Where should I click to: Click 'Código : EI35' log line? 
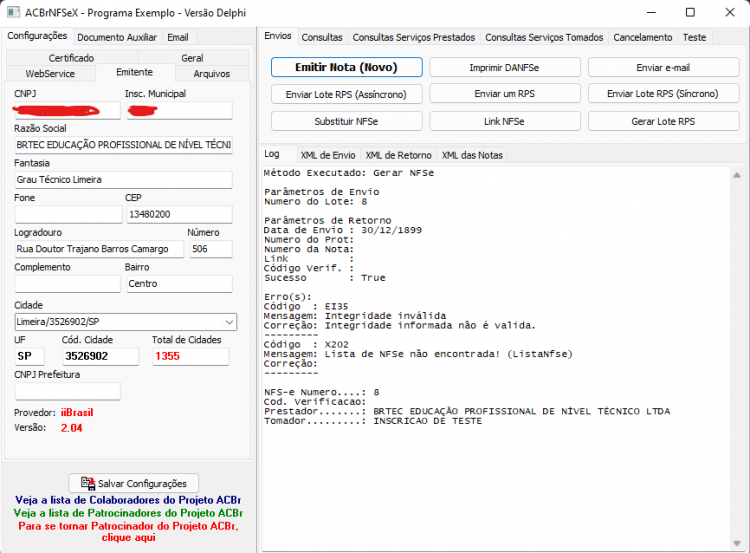(x=306, y=306)
